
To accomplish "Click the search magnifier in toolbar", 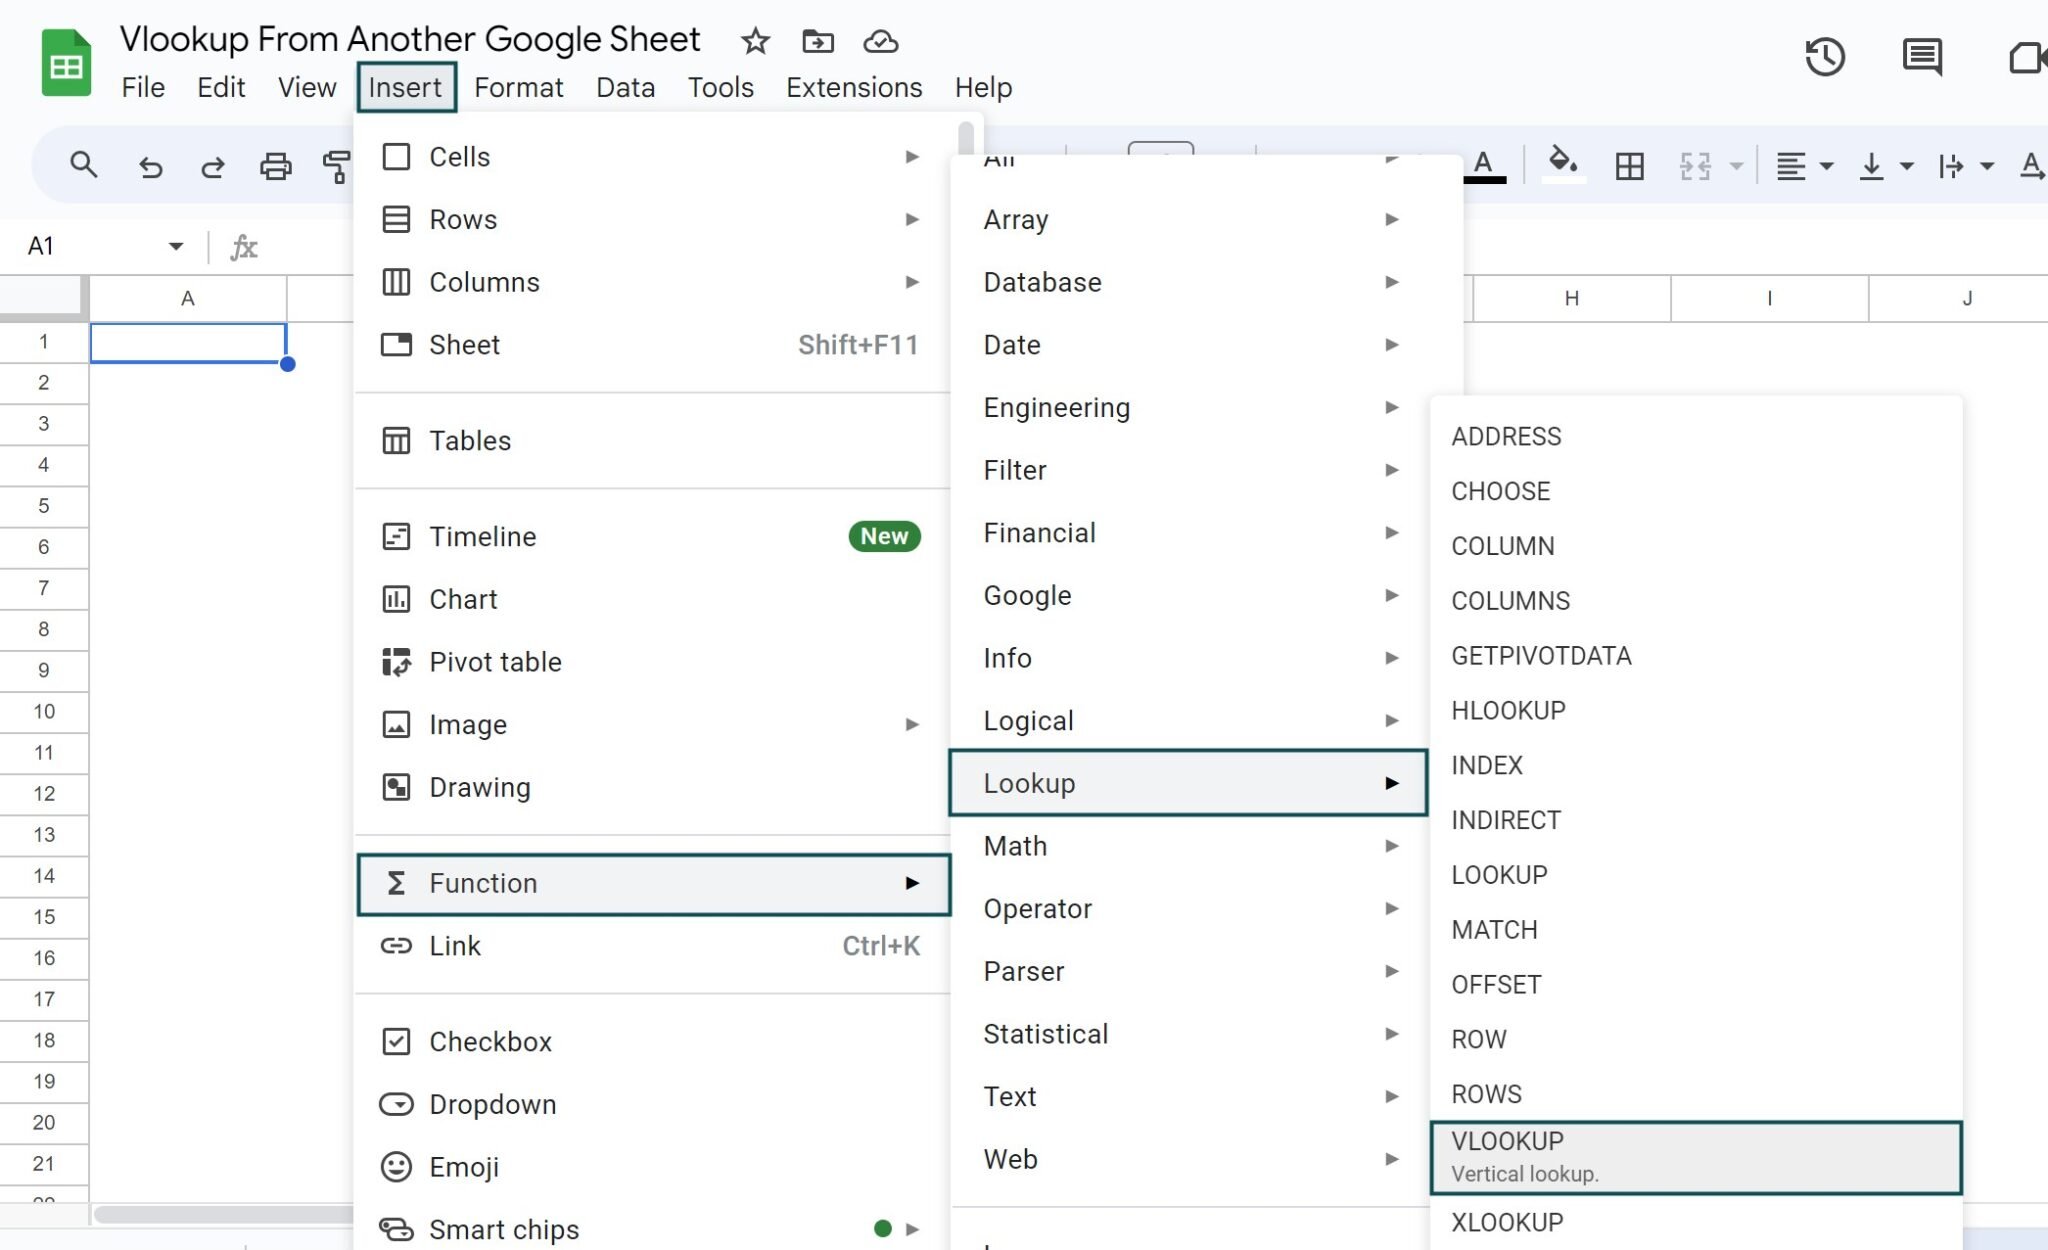I will pyautogui.click(x=84, y=165).
